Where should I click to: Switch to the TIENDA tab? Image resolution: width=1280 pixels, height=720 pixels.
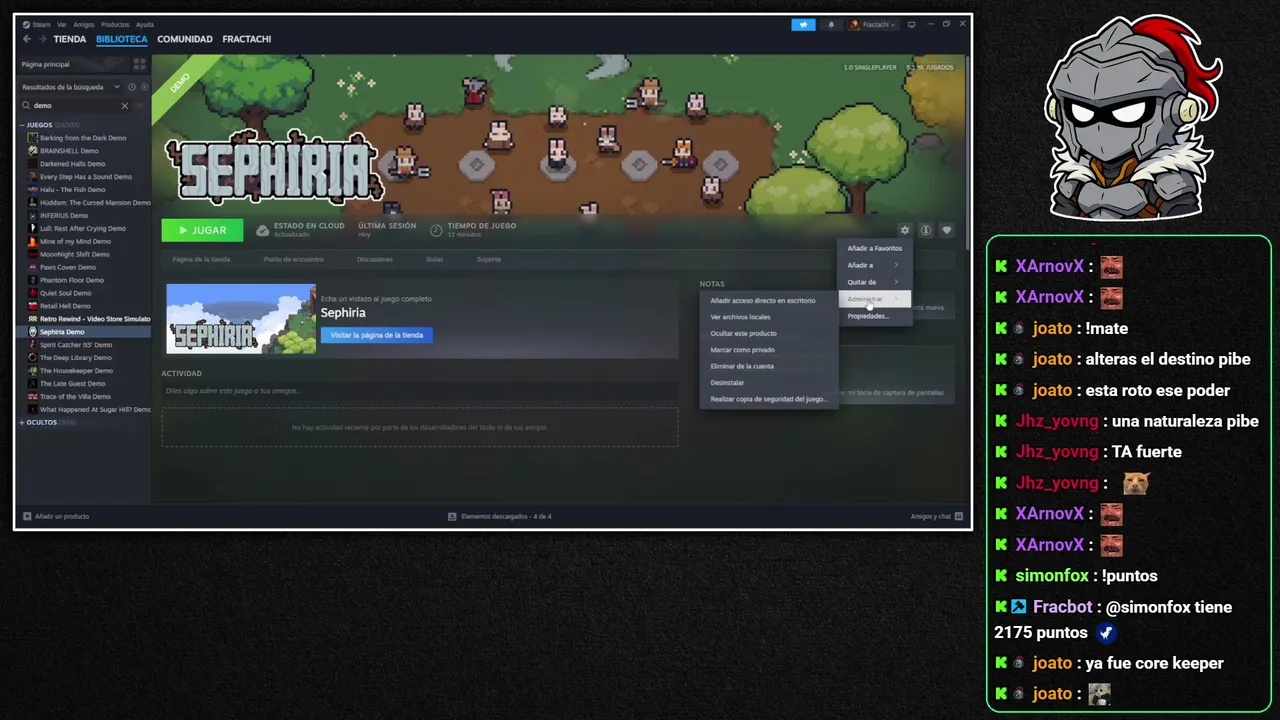click(x=70, y=39)
